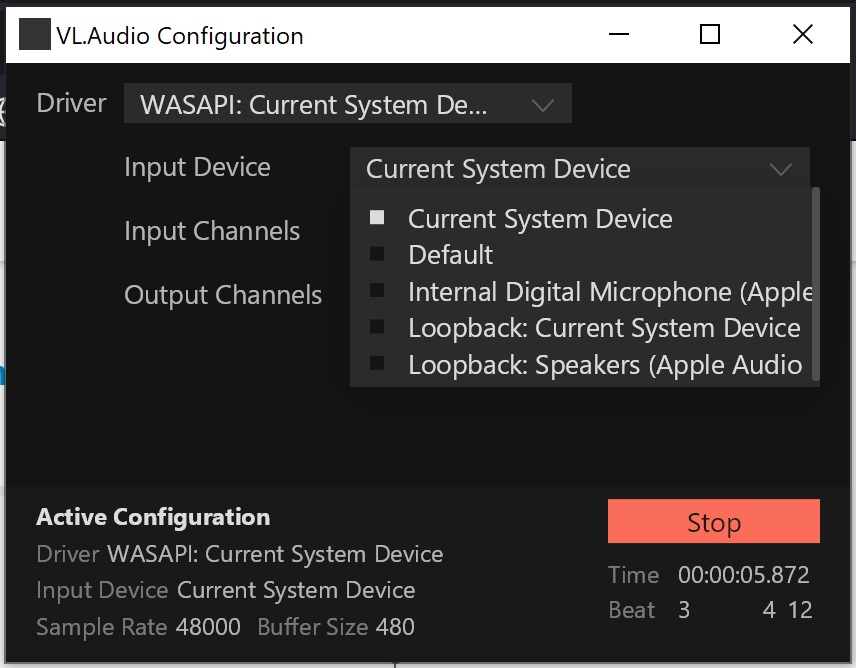This screenshot has height=668, width=856.
Task: Maximize the VL.Audio Configuration window
Action: pos(710,34)
